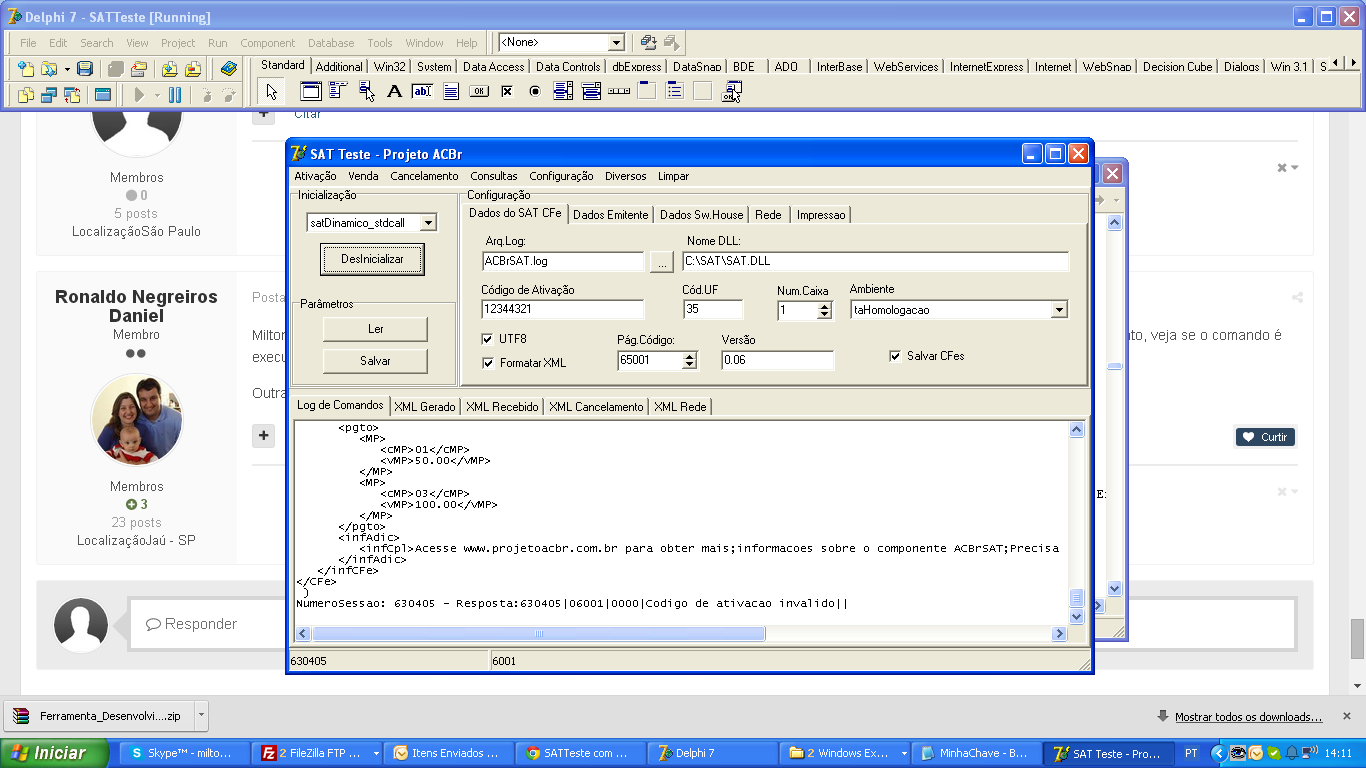This screenshot has width=1366, height=768.
Task: Click Salvar parameters button
Action: coord(375,361)
